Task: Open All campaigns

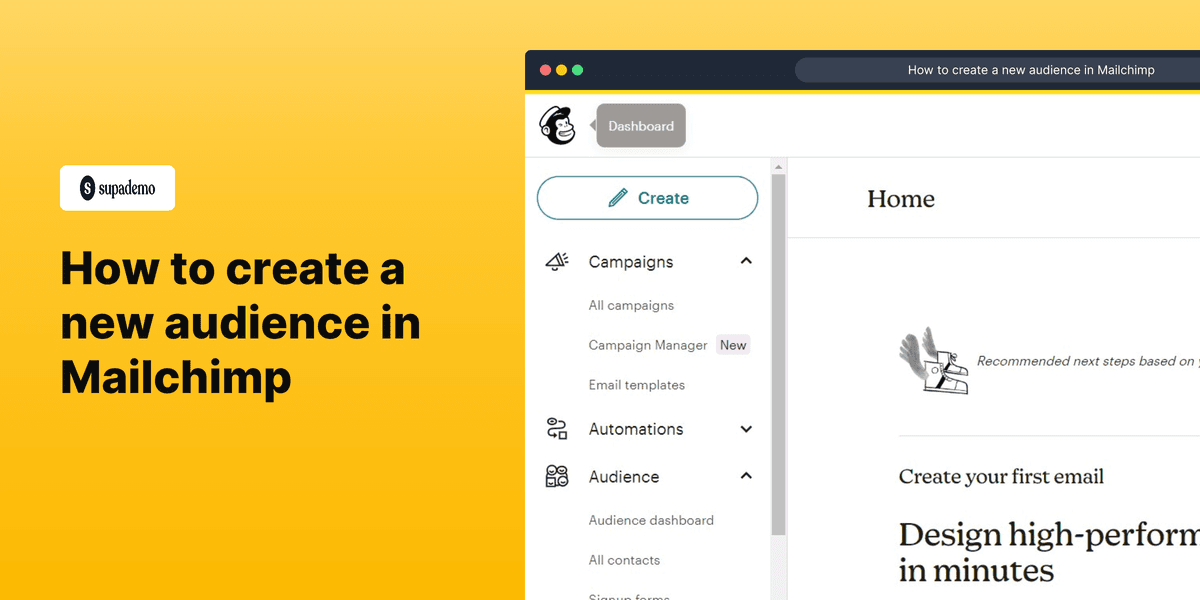Action: 631,305
